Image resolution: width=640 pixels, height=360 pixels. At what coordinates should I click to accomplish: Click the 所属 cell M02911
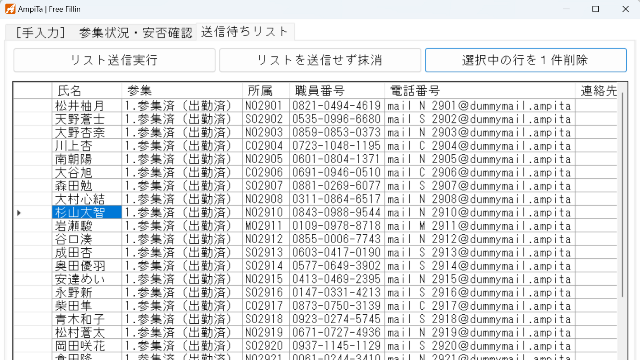266,226
